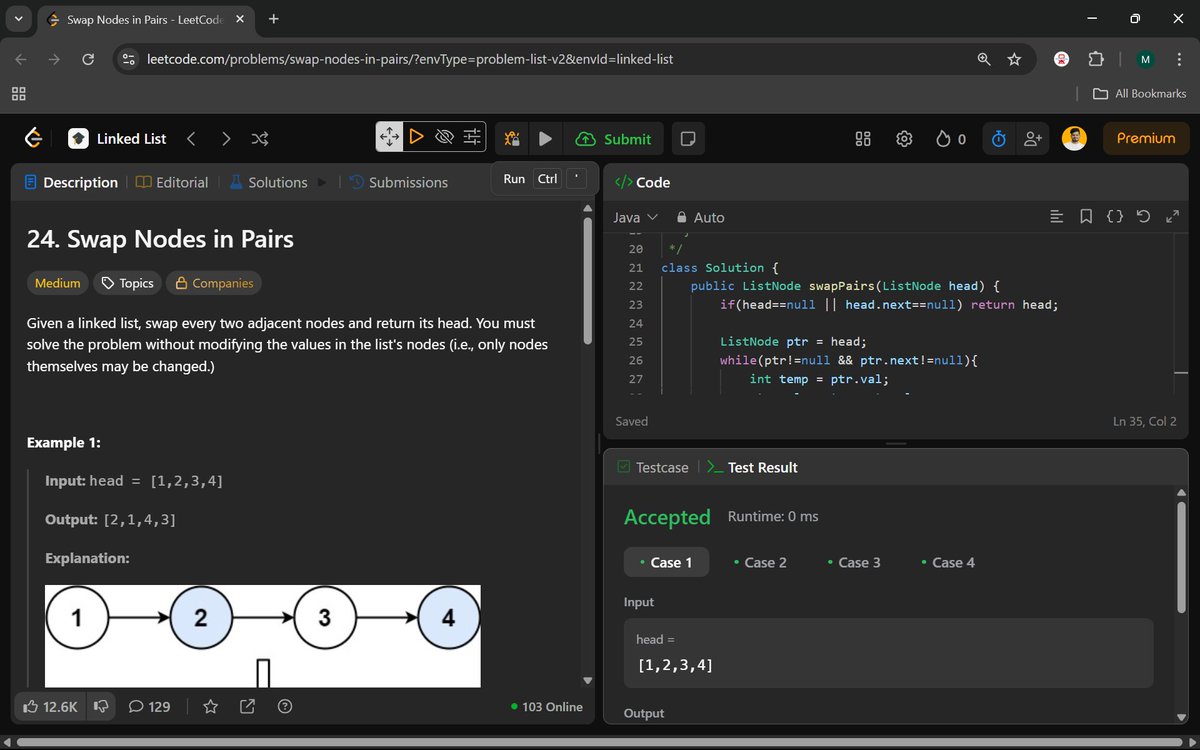This screenshot has height=750, width=1200.
Task: Toggle the Auto lock option
Action: [700, 217]
